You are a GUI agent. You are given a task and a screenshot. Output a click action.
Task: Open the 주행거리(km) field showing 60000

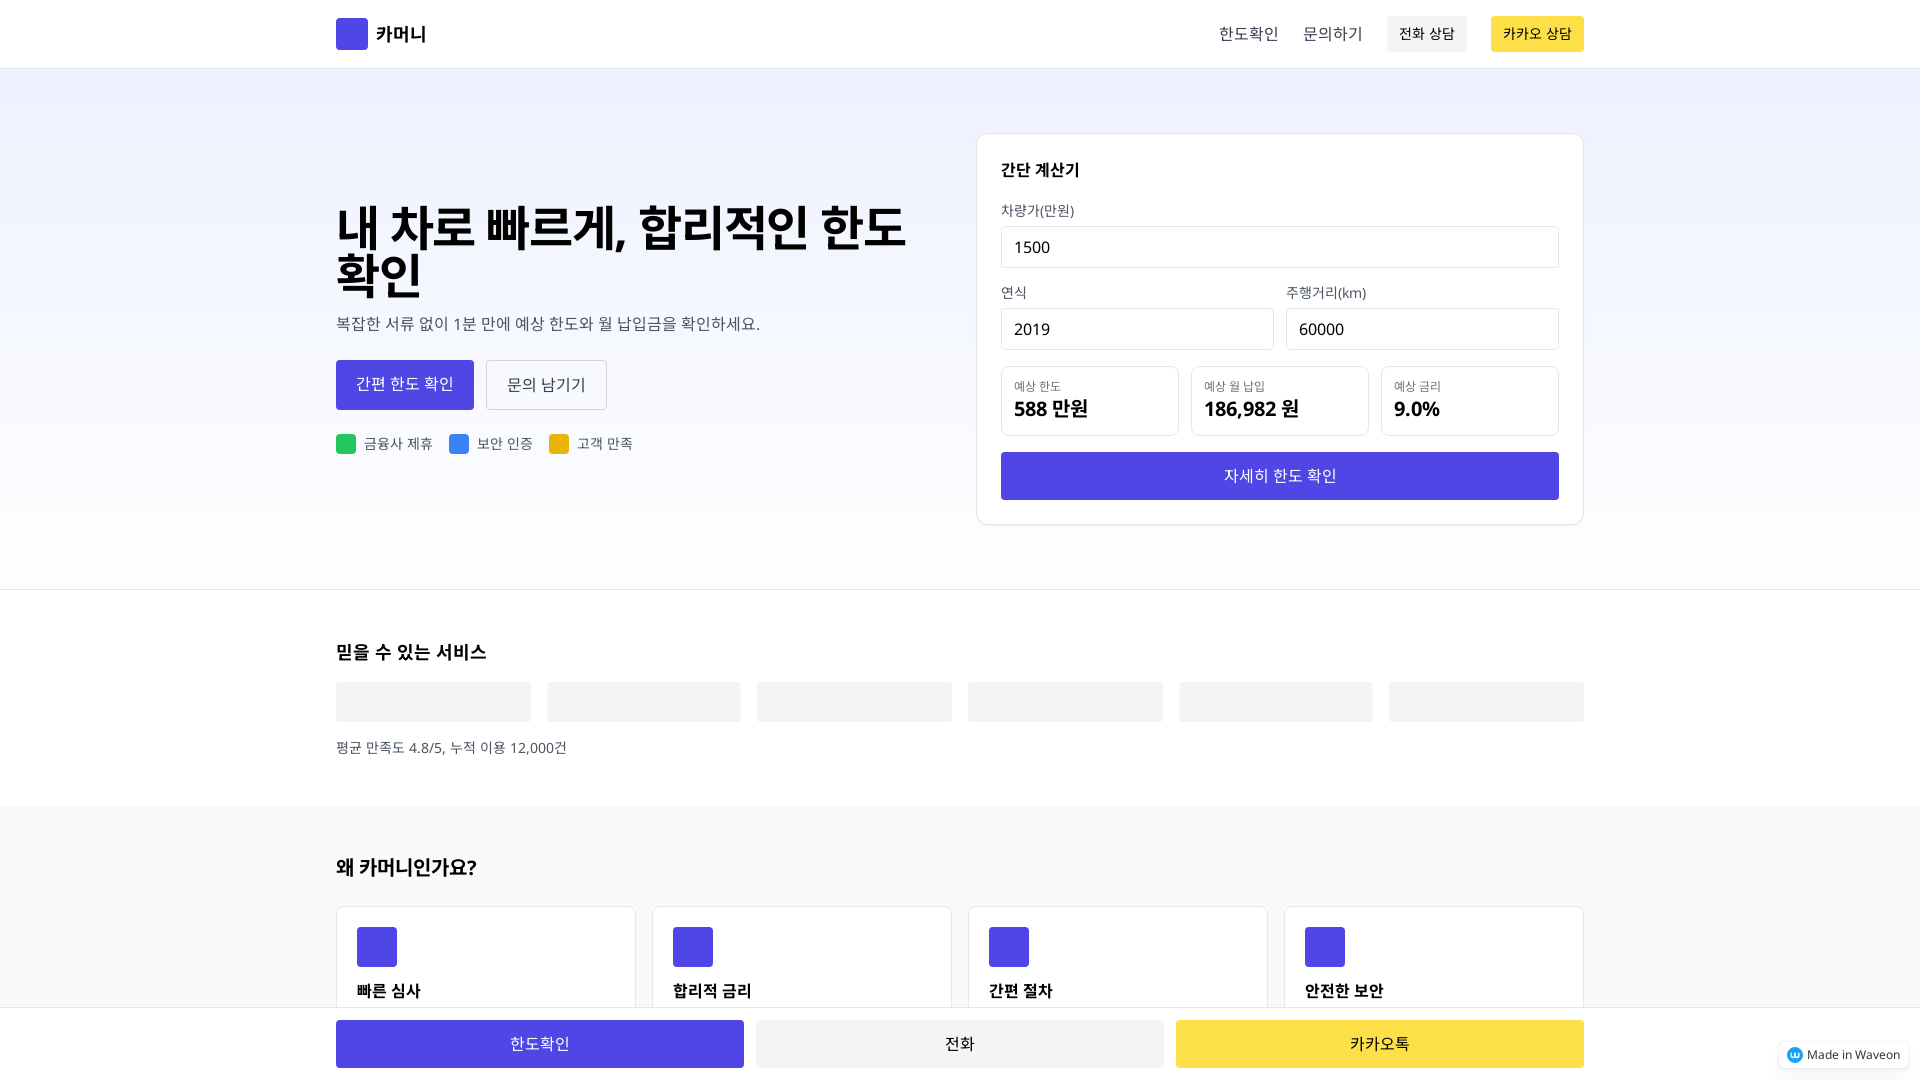1422,329
